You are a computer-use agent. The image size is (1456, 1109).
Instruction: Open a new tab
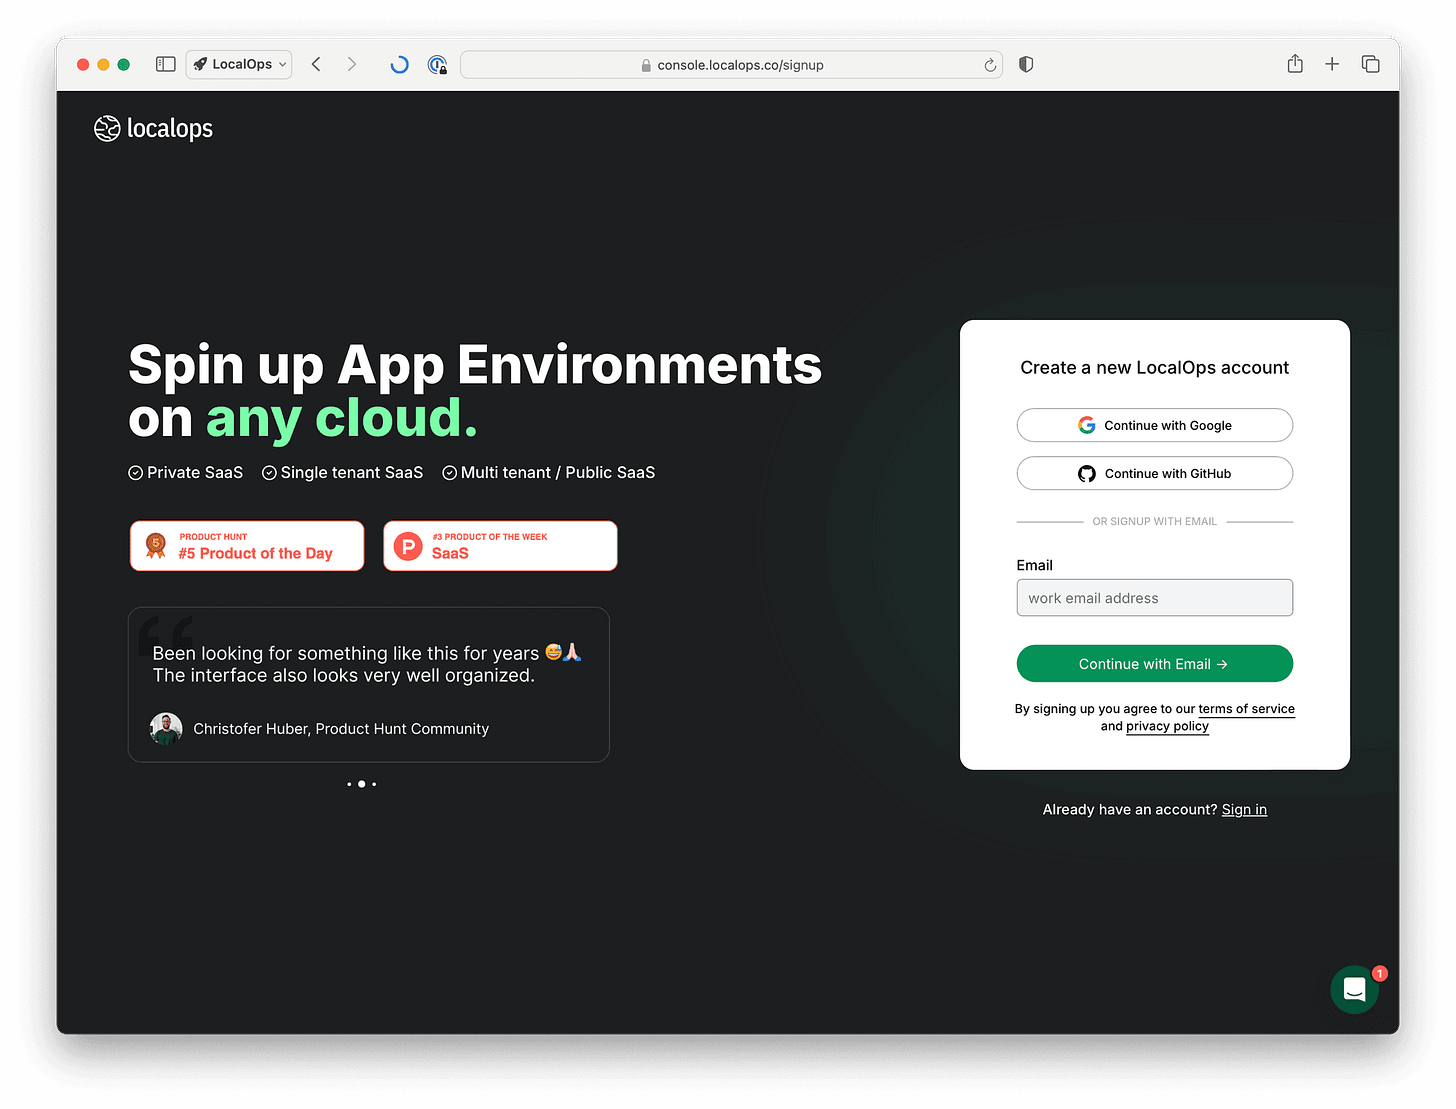1332,64
